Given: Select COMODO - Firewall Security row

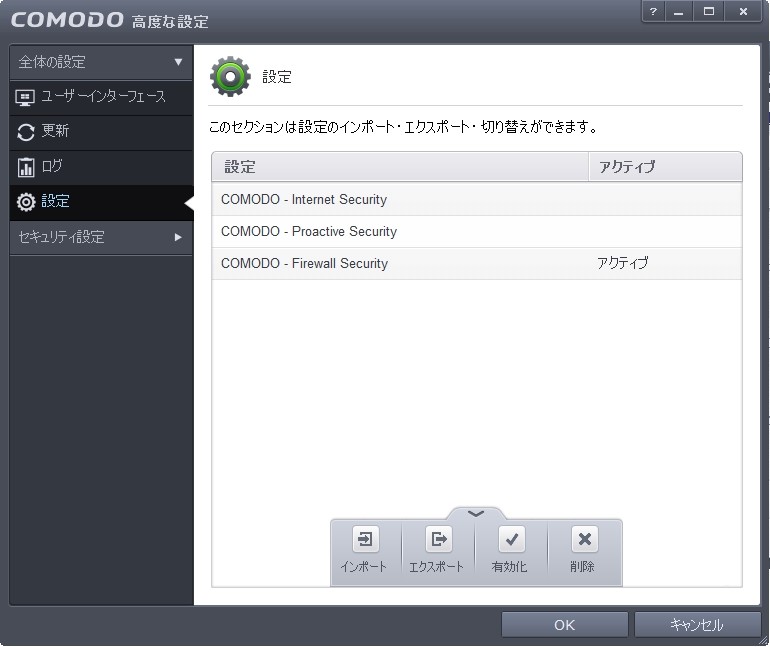Looking at the screenshot, I should point(476,263).
